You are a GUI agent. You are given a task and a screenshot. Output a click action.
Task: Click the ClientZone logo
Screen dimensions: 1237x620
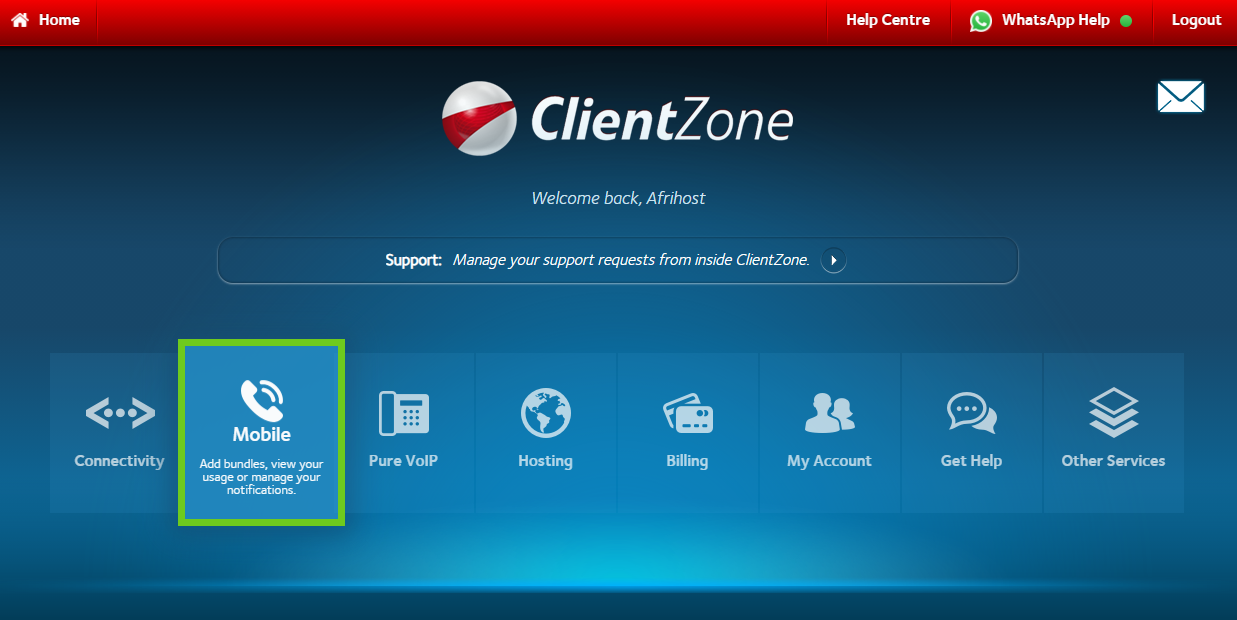[x=618, y=119]
